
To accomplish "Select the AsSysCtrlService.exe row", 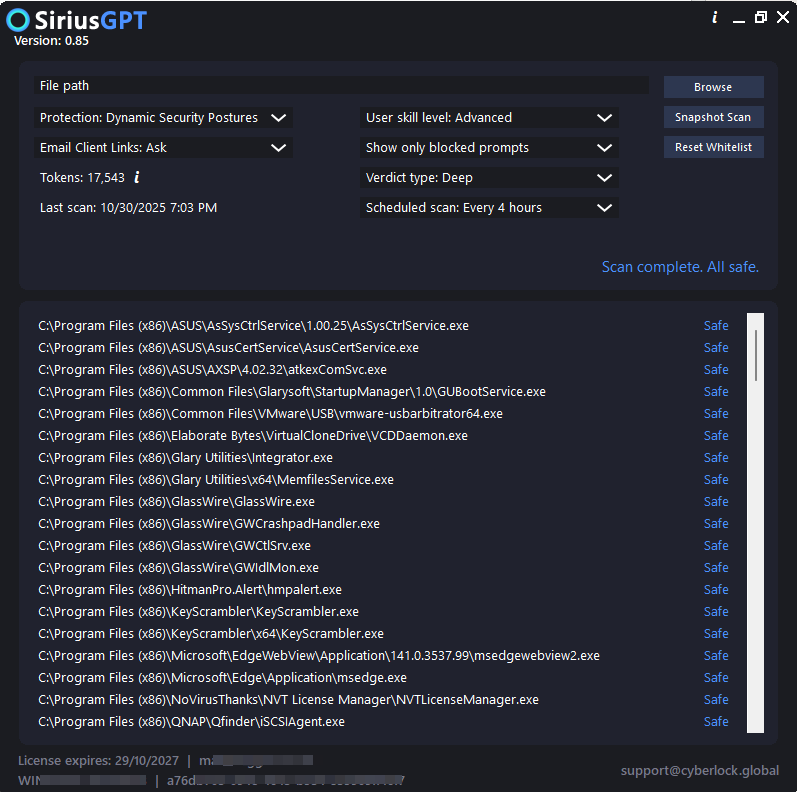I will pos(383,325).
